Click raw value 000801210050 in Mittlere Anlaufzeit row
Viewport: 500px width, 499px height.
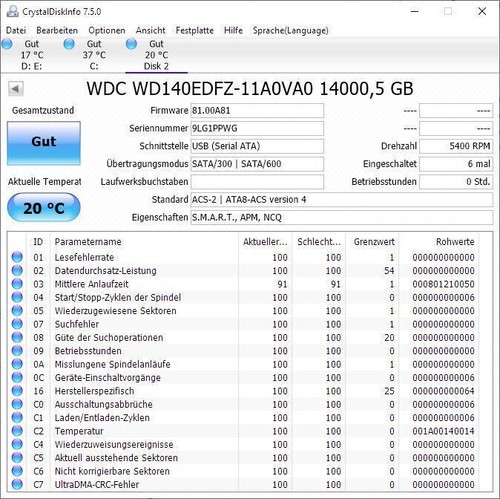[x=443, y=284]
